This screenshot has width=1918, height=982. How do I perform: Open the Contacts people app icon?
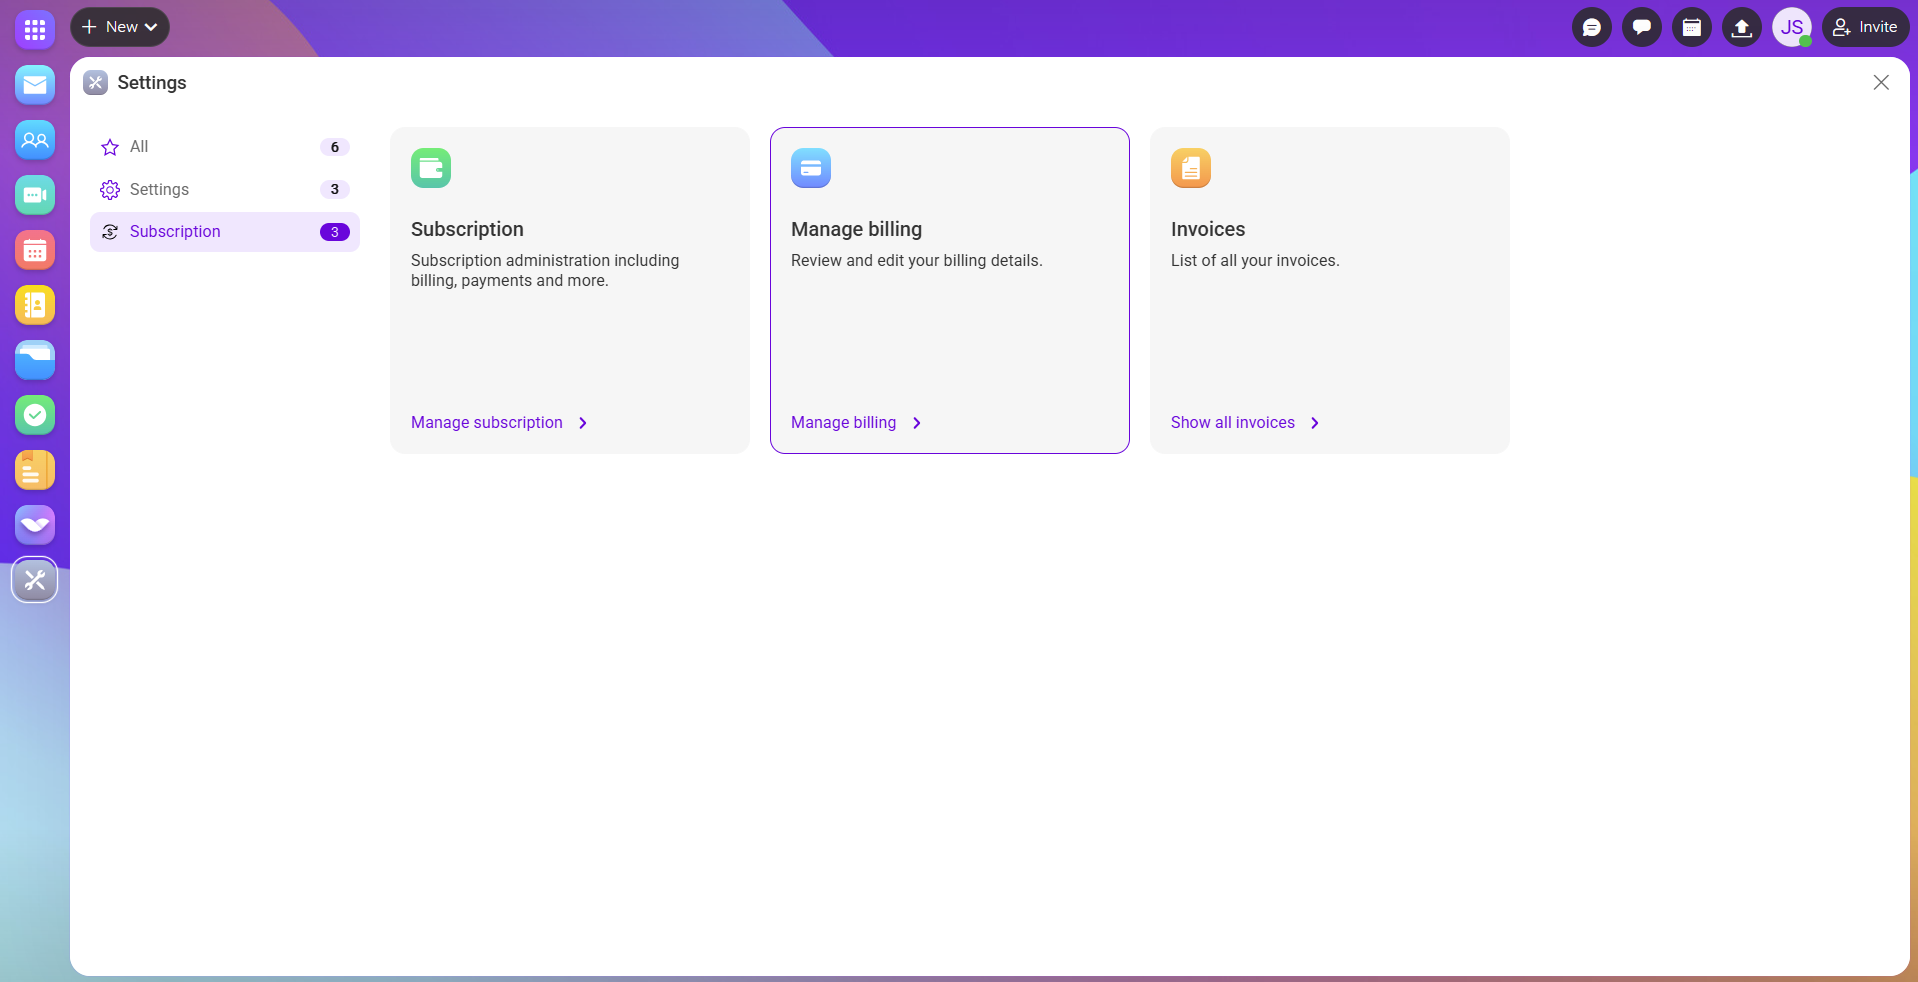(x=35, y=140)
